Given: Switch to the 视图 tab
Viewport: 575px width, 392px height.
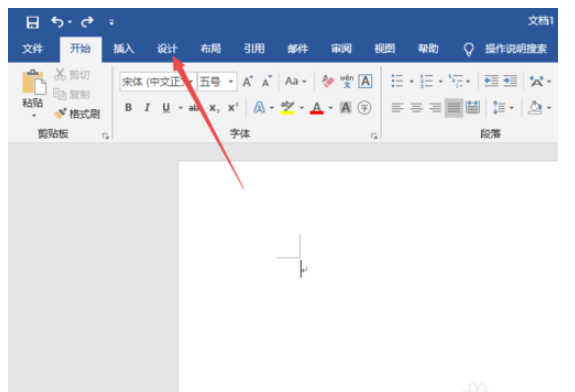Looking at the screenshot, I should tap(384, 48).
